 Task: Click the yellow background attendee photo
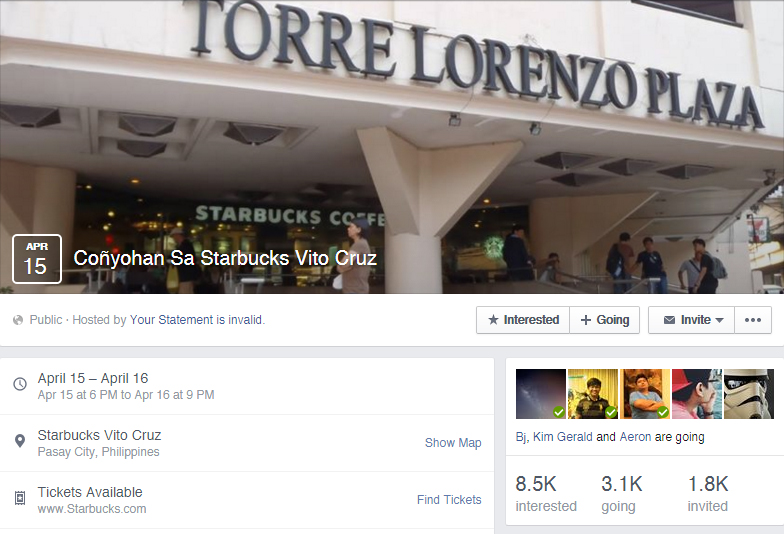tap(592, 394)
